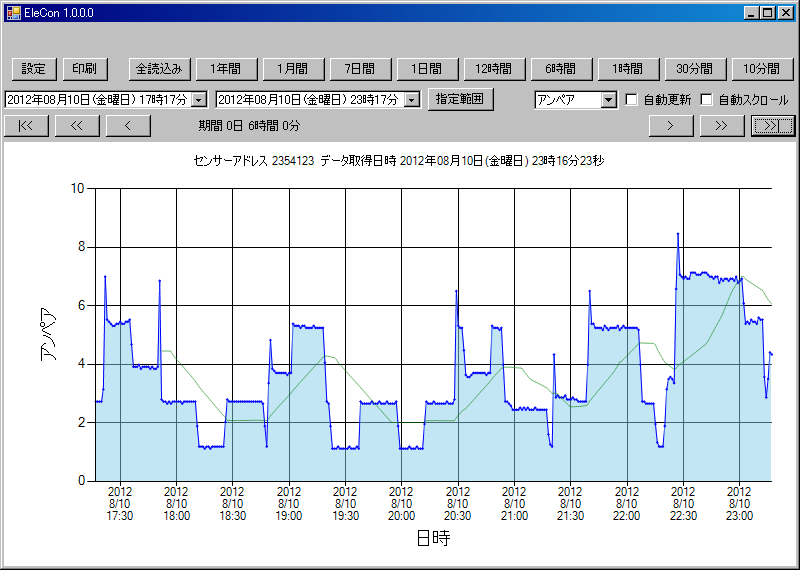Click the EleCon app icon in title bar
This screenshot has width=800, height=570.
[13, 13]
